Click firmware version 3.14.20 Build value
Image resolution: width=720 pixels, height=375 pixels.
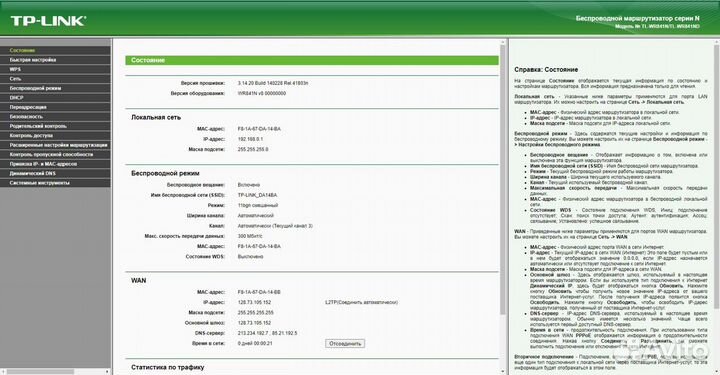(x=273, y=83)
